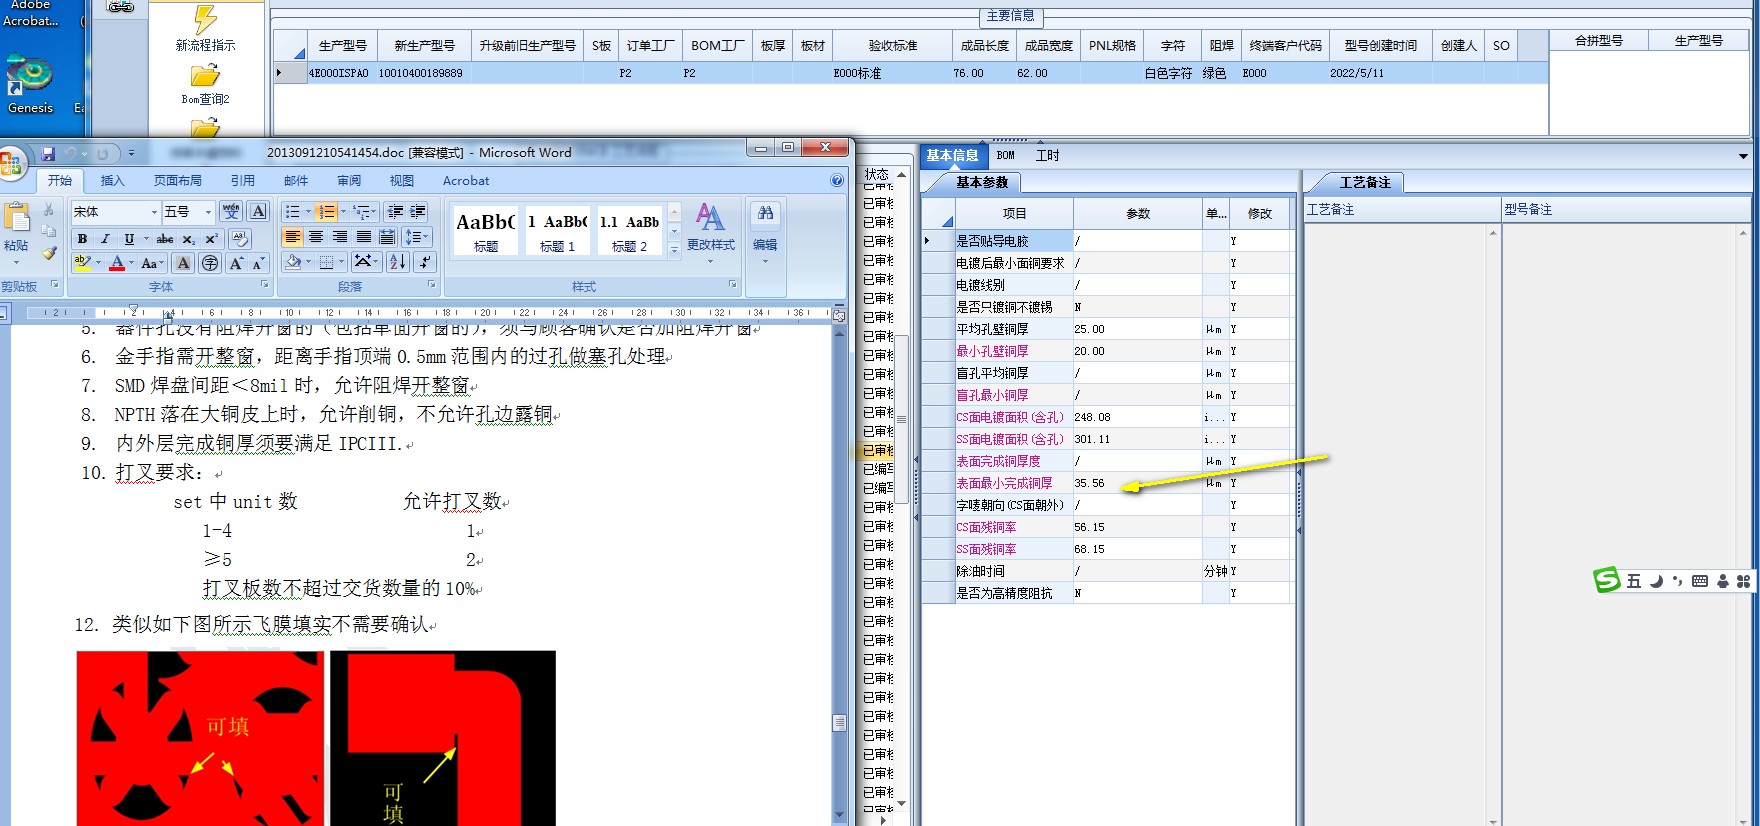Click Decrease Indent icon
This screenshot has width=1760, height=826.
pos(395,212)
